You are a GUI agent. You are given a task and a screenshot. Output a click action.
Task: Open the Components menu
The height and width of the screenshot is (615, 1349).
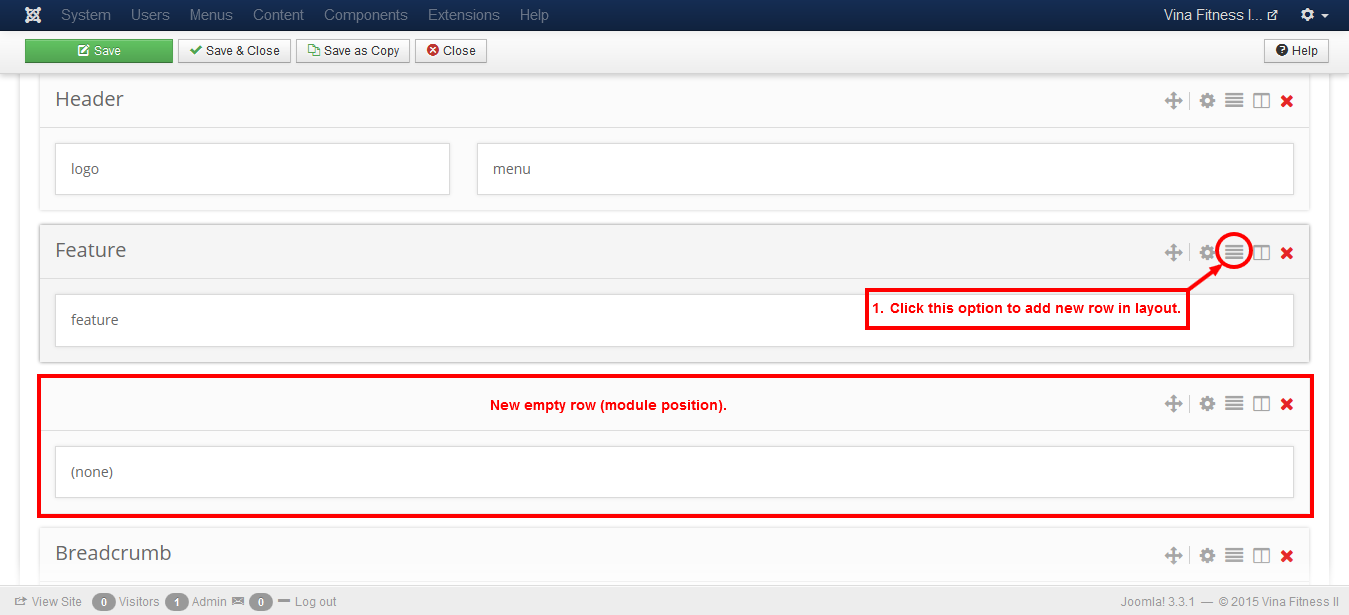coord(366,15)
